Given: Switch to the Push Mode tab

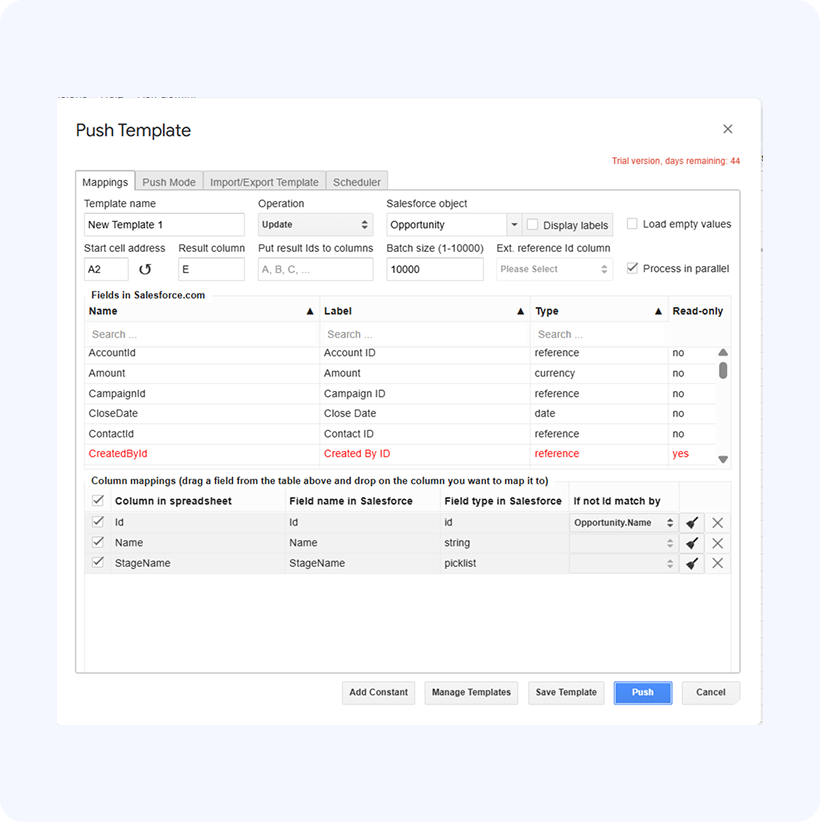Looking at the screenshot, I should (x=169, y=182).
